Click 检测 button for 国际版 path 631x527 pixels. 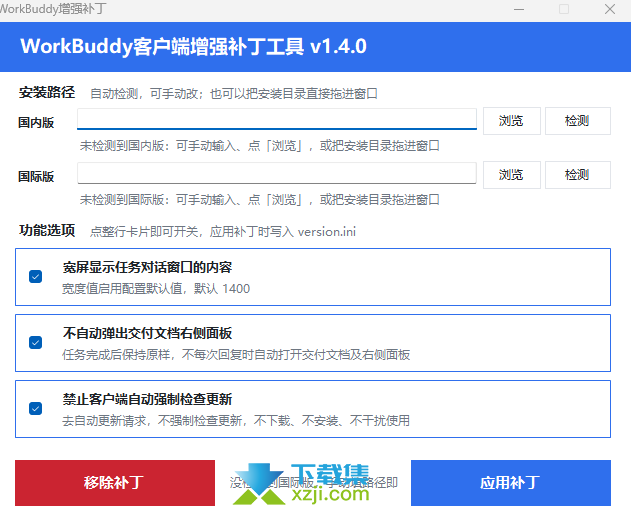tap(577, 175)
